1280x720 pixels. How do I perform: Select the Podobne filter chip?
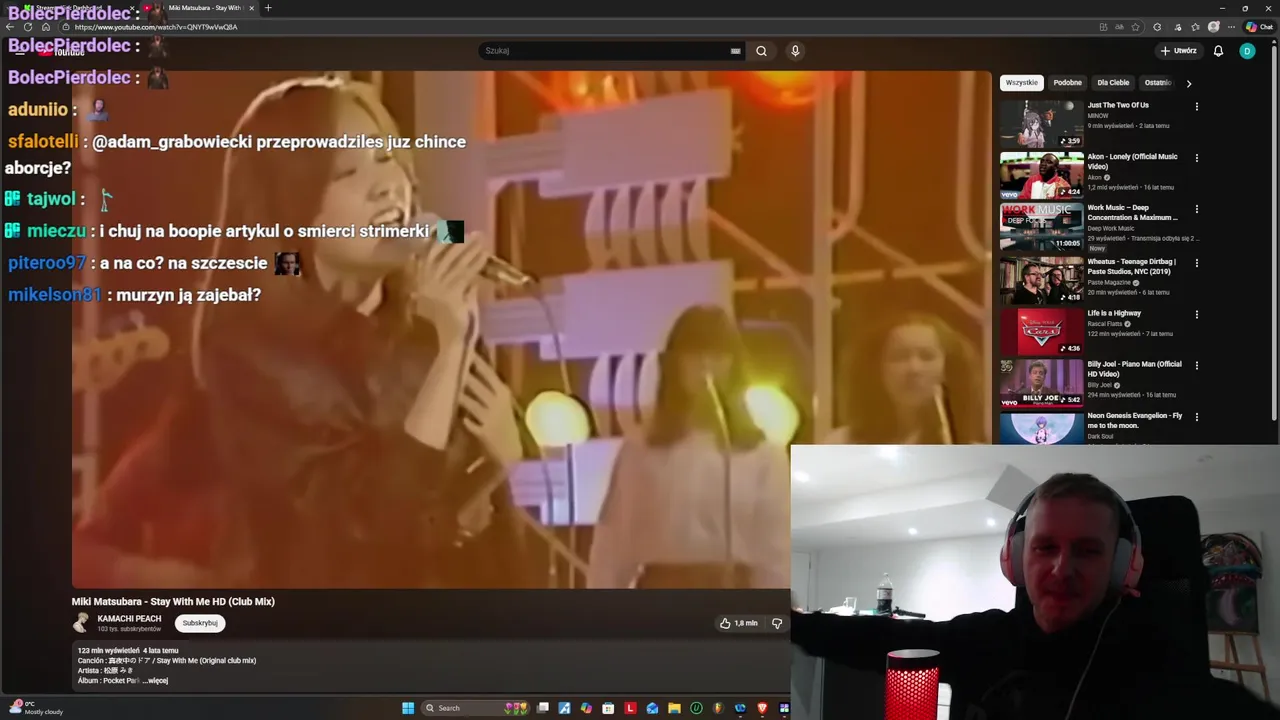1067,83
